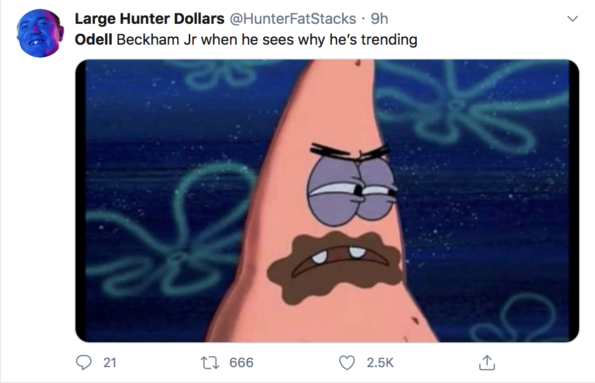
Task: Open the share tweet upload icon
Action: pos(487,363)
